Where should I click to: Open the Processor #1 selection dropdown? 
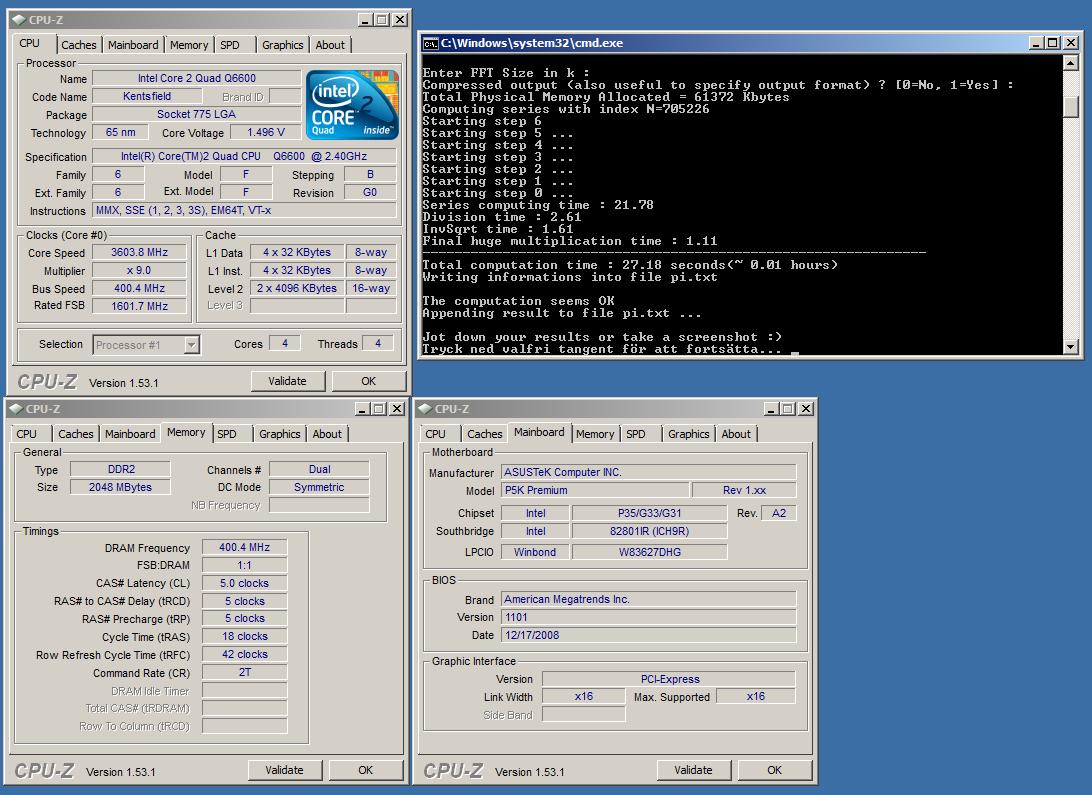(x=192, y=345)
